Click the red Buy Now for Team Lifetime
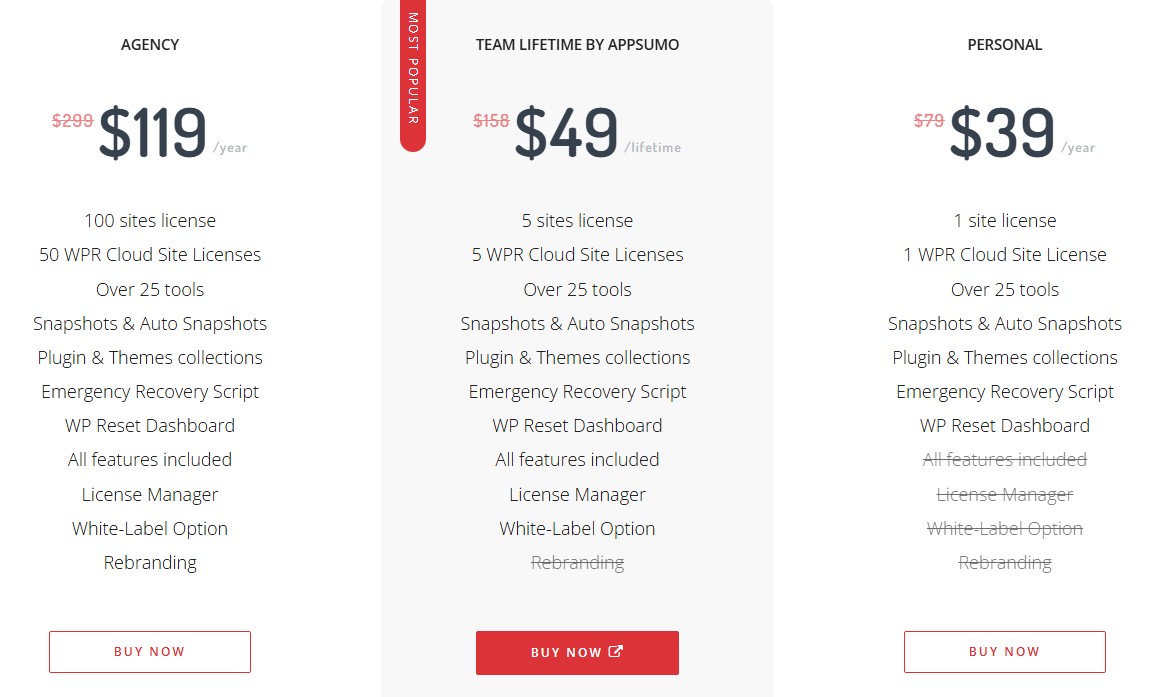The width and height of the screenshot is (1159, 697). click(567, 653)
